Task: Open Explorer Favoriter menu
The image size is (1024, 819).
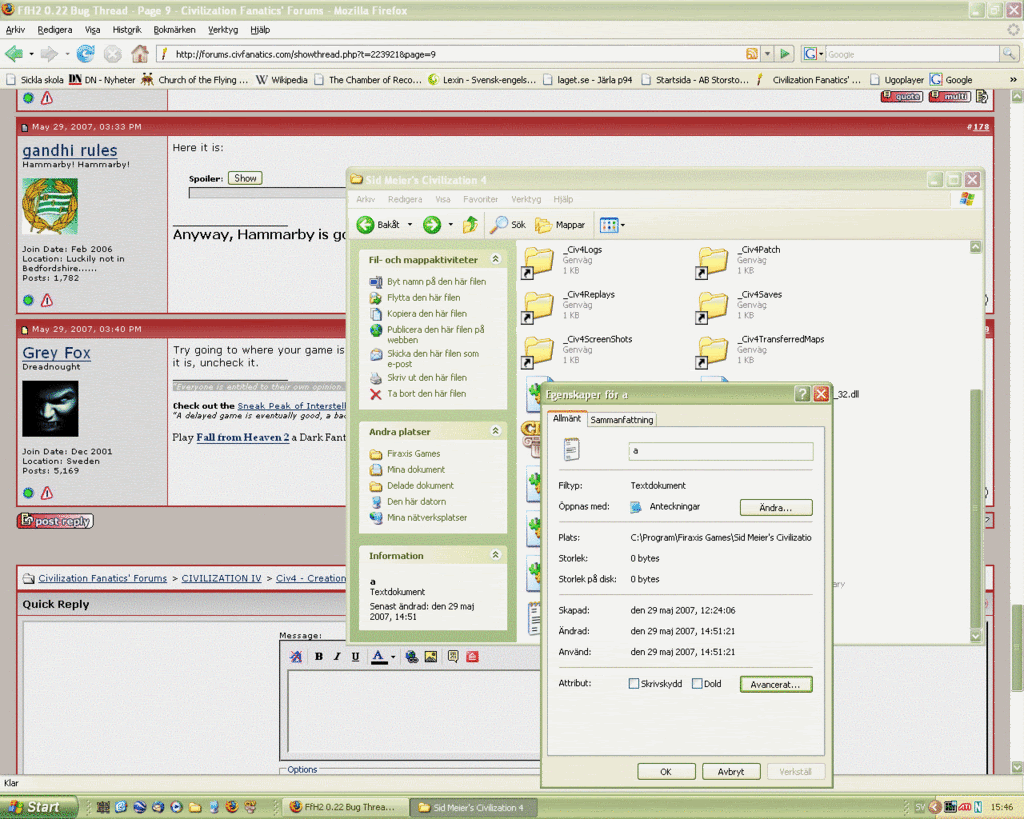Action: [x=481, y=199]
